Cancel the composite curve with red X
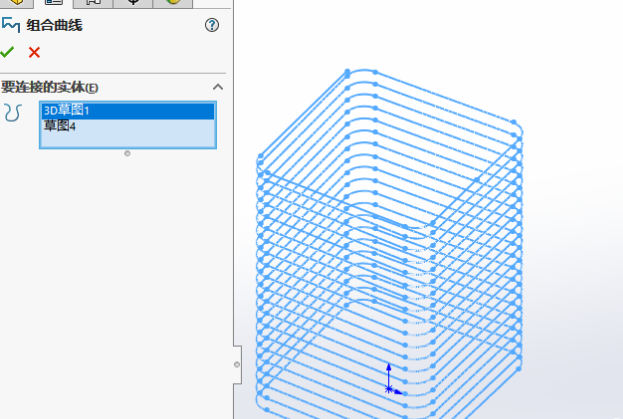 click(35, 52)
